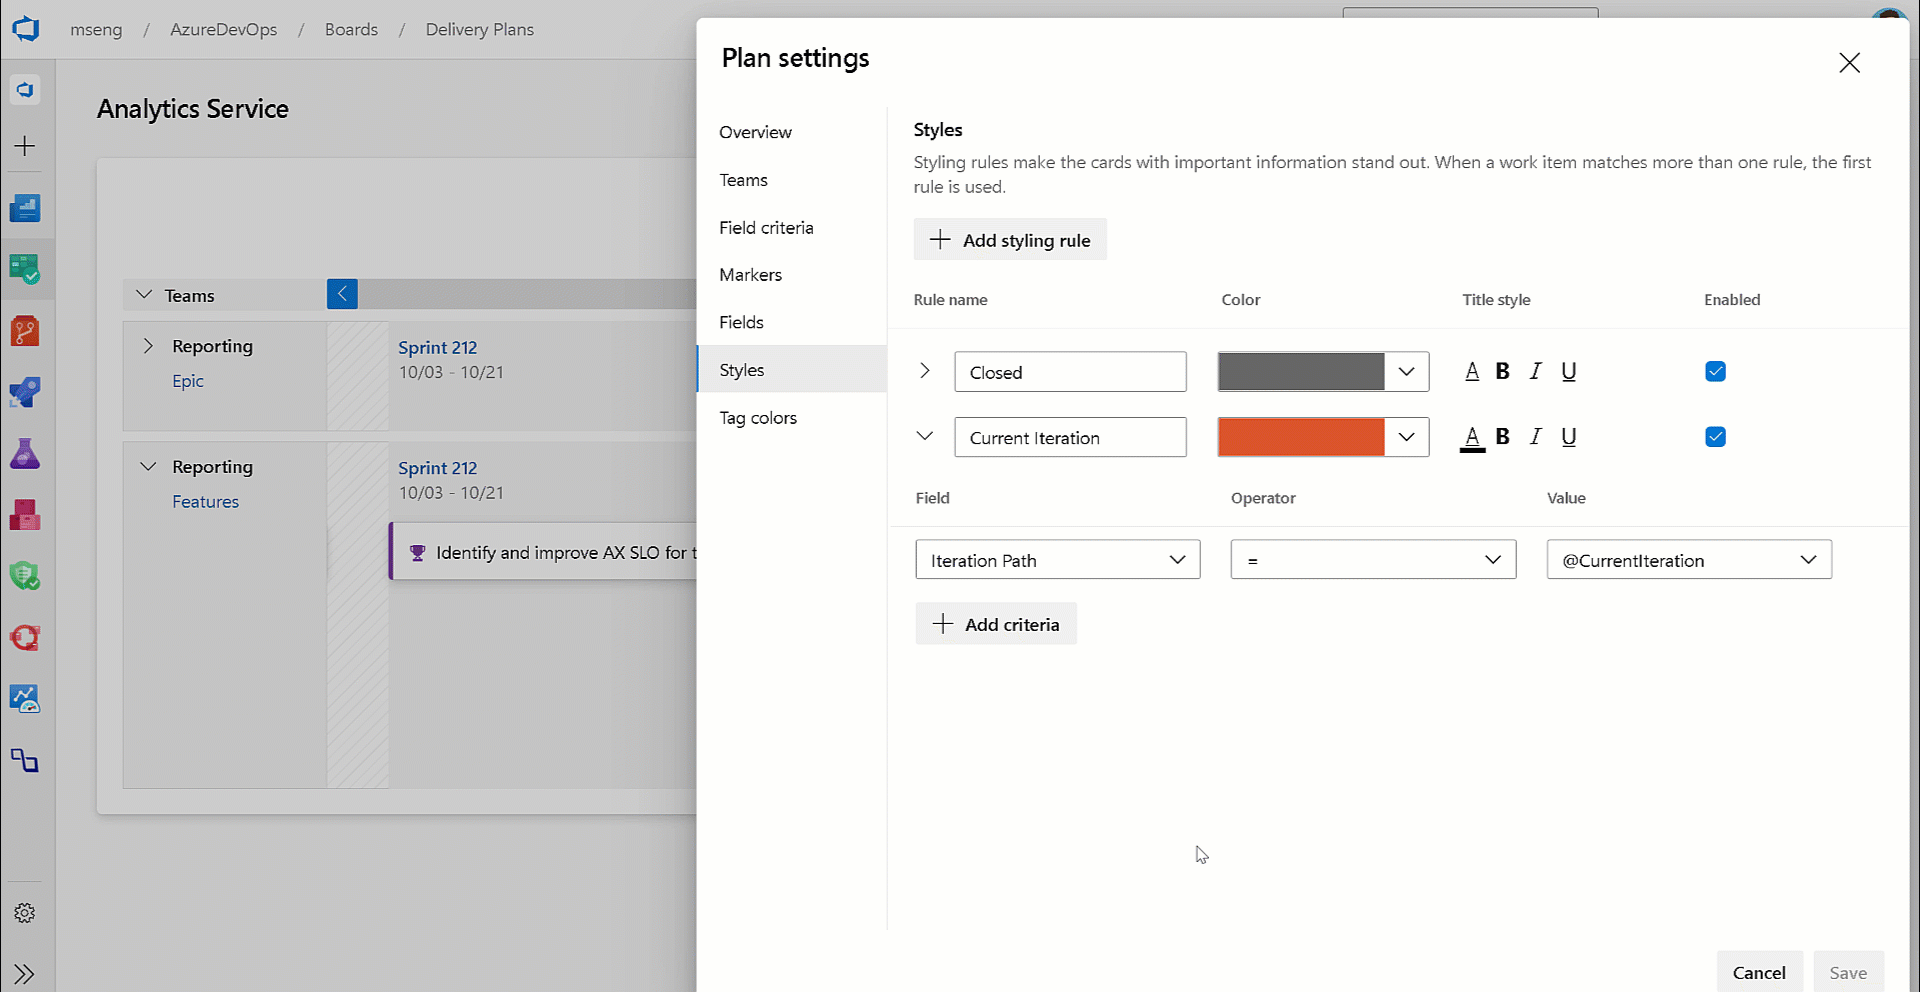This screenshot has width=1920, height=992.
Task: Collapse the Current Iteration rule criteria
Action: click(x=925, y=437)
